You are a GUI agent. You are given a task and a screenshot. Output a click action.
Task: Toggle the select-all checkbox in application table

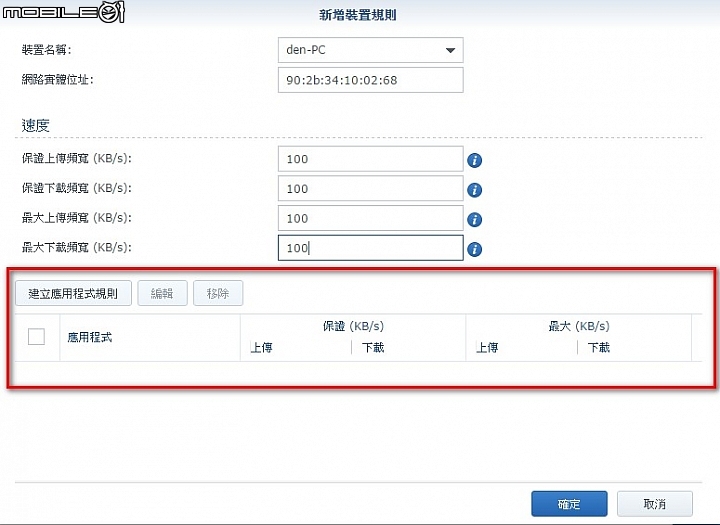coord(36,337)
